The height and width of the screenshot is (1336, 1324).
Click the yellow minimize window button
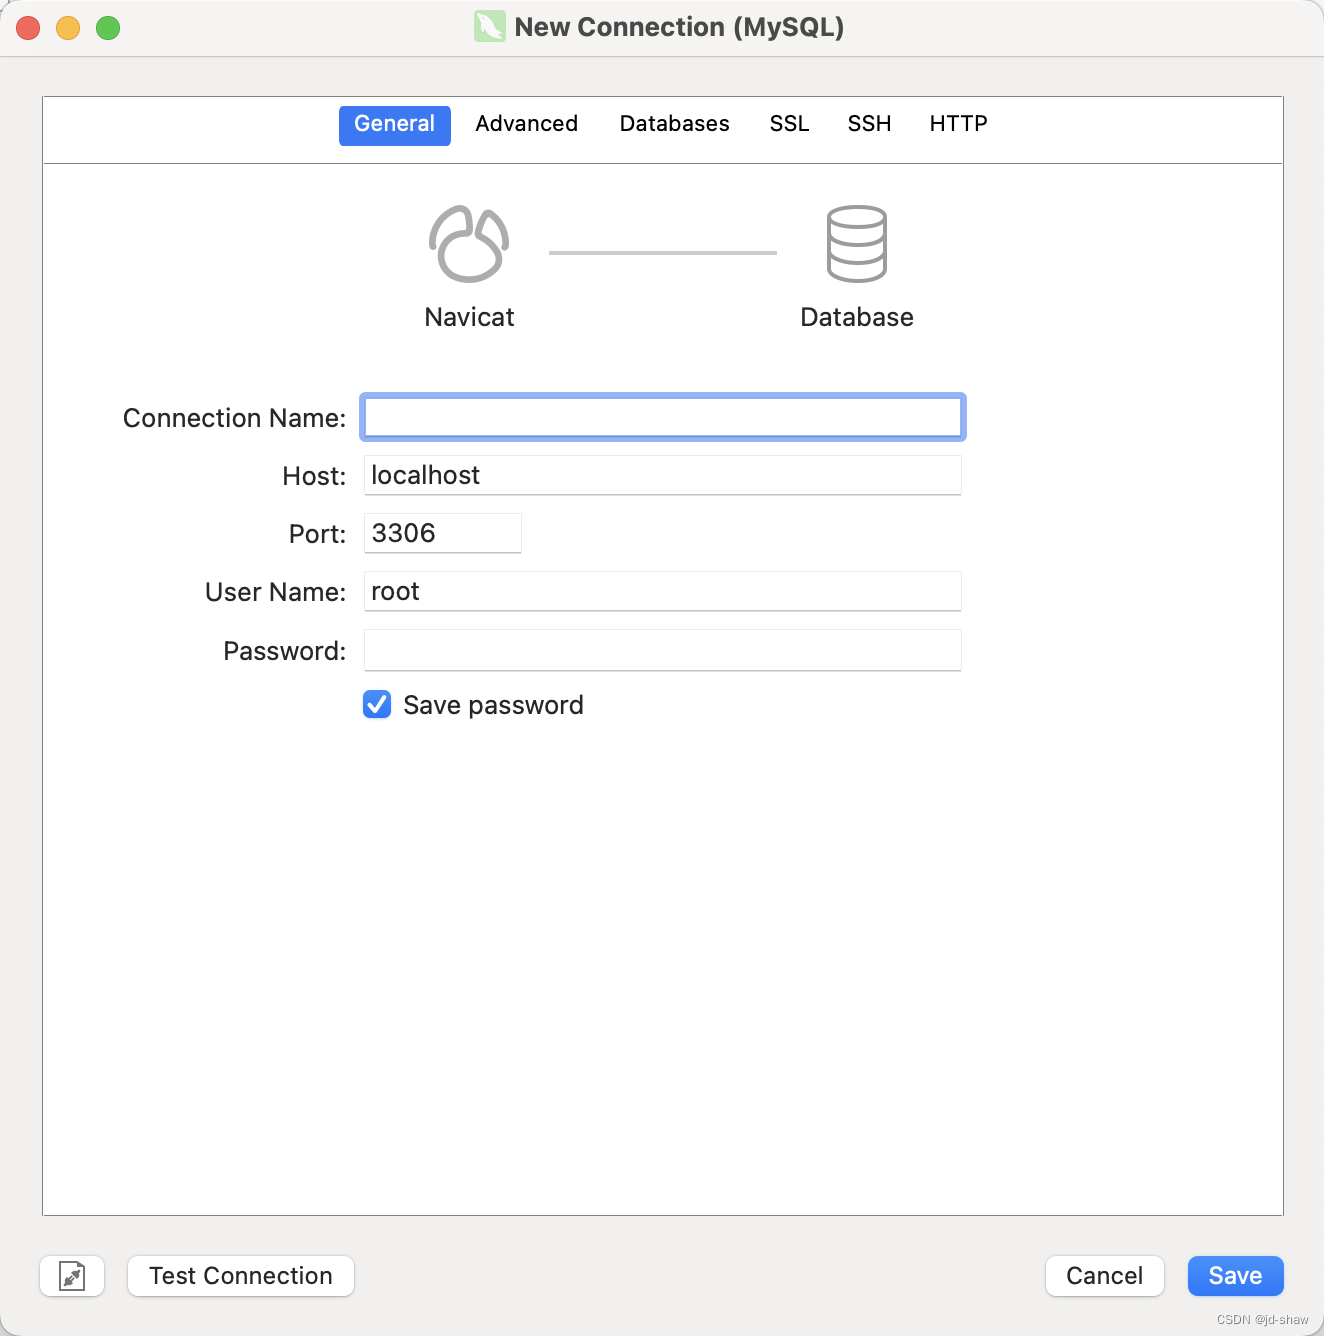click(x=68, y=28)
